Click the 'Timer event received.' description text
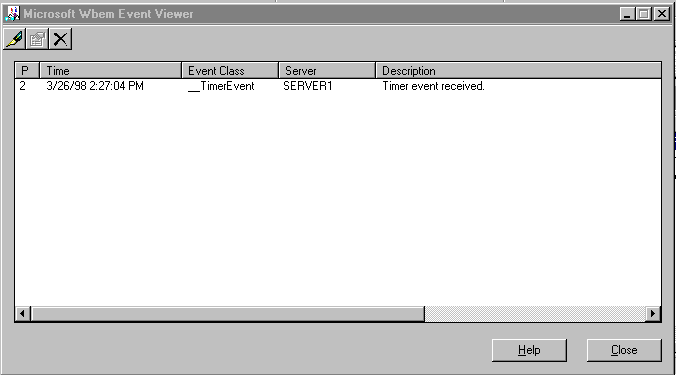The height and width of the screenshot is (375, 676). [x=433, y=86]
